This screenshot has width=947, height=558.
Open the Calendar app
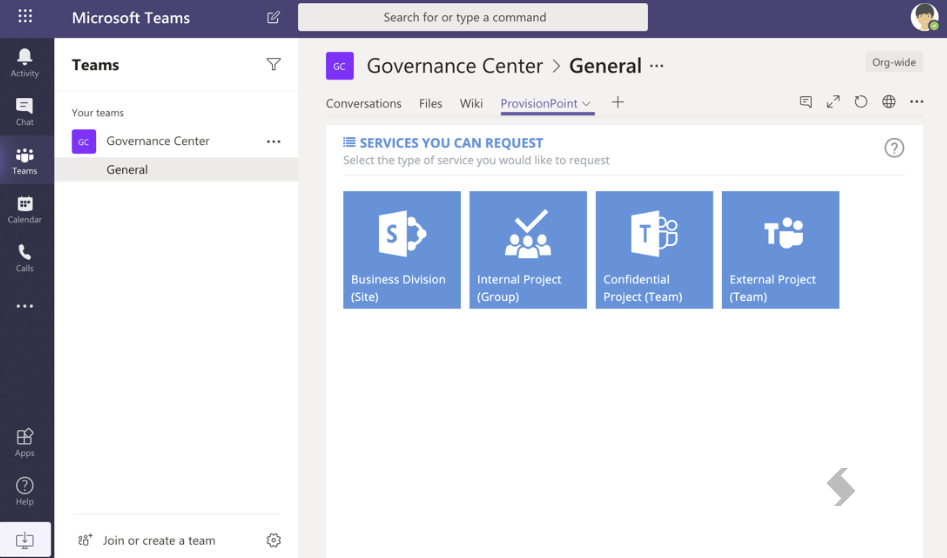[25, 210]
